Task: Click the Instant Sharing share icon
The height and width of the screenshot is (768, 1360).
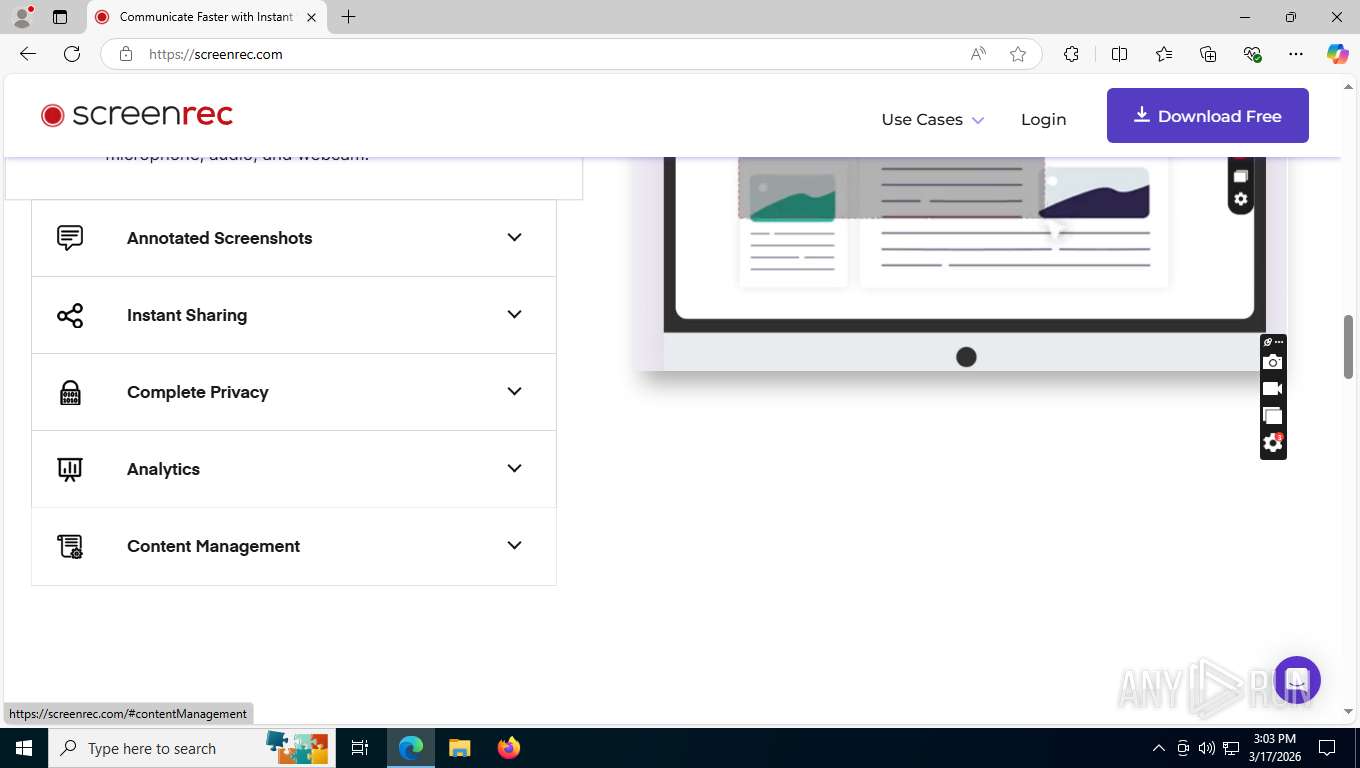Action: (70, 315)
